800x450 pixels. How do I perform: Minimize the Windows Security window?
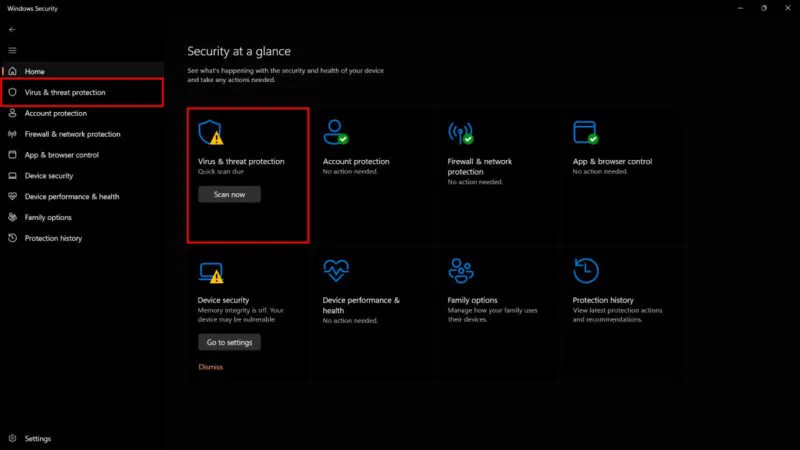tap(740, 8)
